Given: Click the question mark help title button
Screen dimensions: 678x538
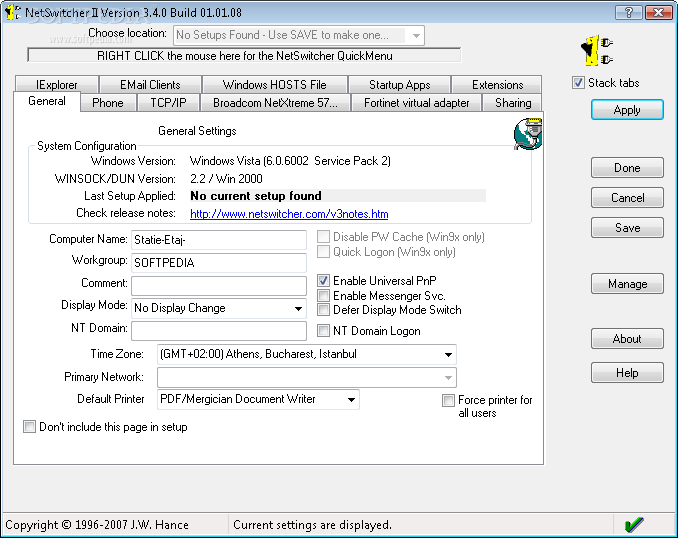Looking at the screenshot, I should pos(629,13).
